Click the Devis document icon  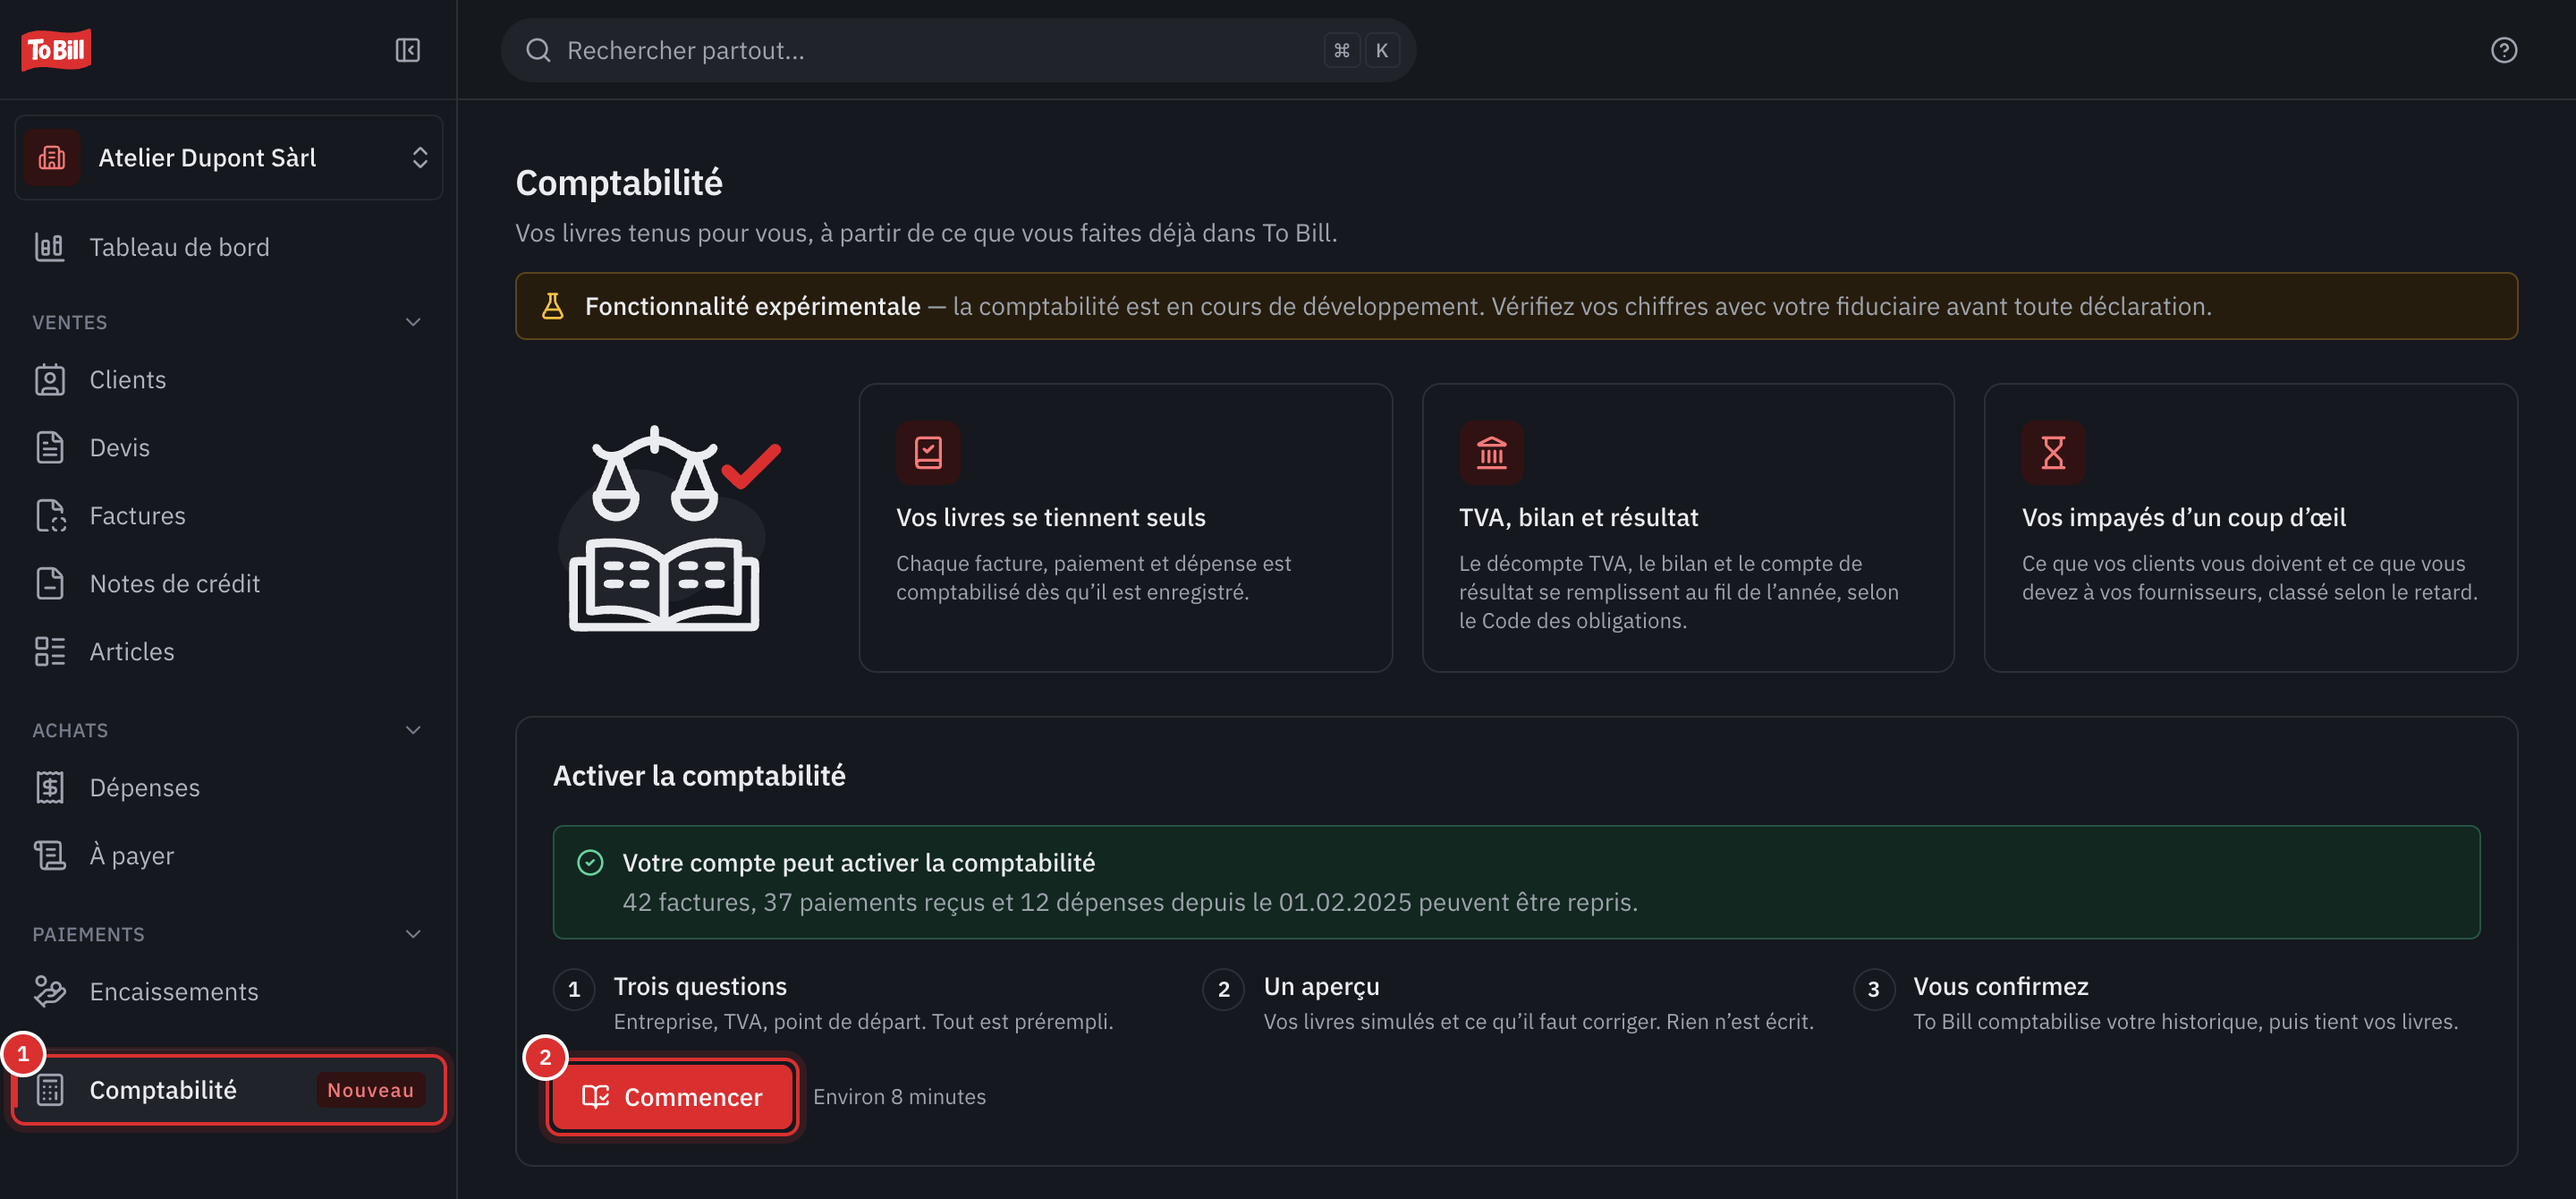[x=49, y=447]
